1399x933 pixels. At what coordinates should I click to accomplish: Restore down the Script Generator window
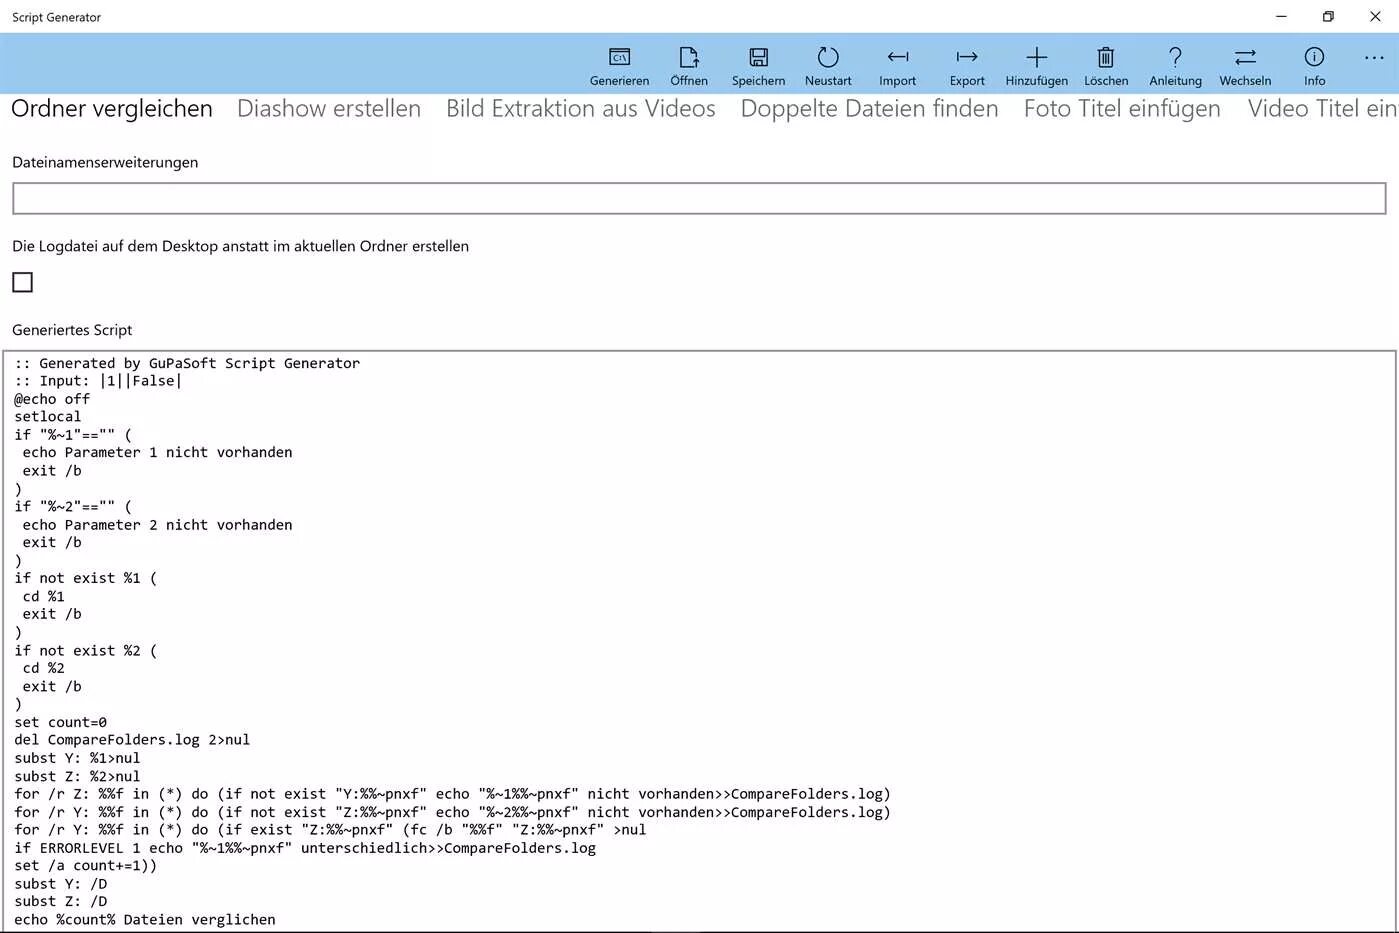1328,16
